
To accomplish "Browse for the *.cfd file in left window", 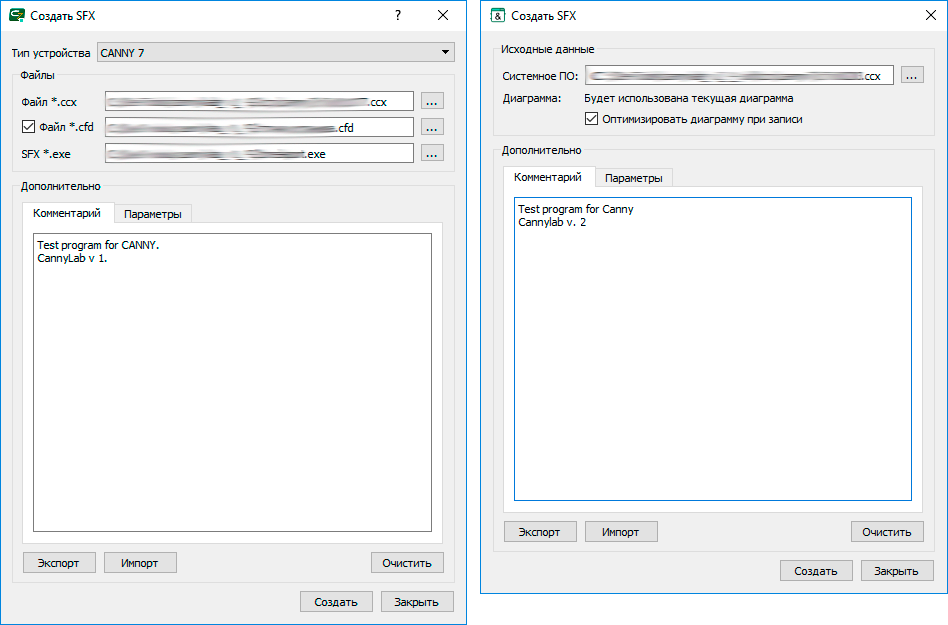I will 432,127.
